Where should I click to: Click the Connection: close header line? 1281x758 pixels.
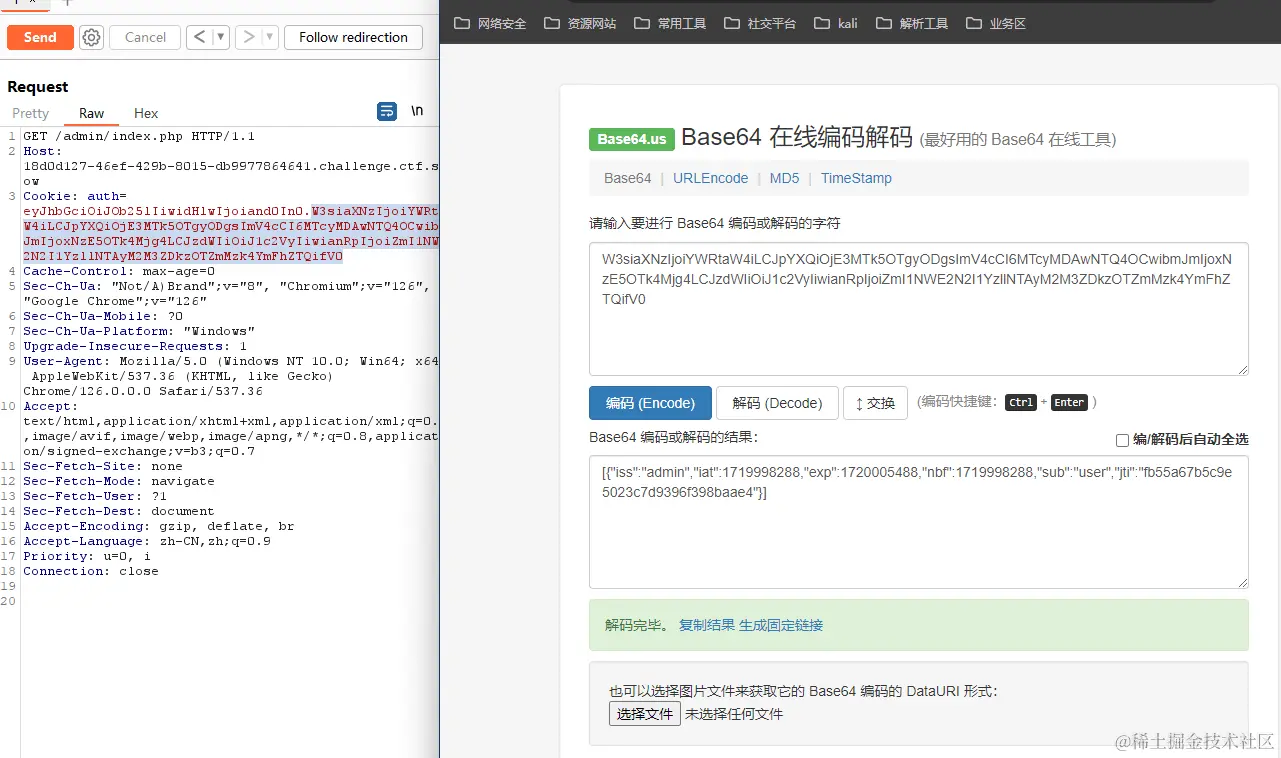[91, 571]
